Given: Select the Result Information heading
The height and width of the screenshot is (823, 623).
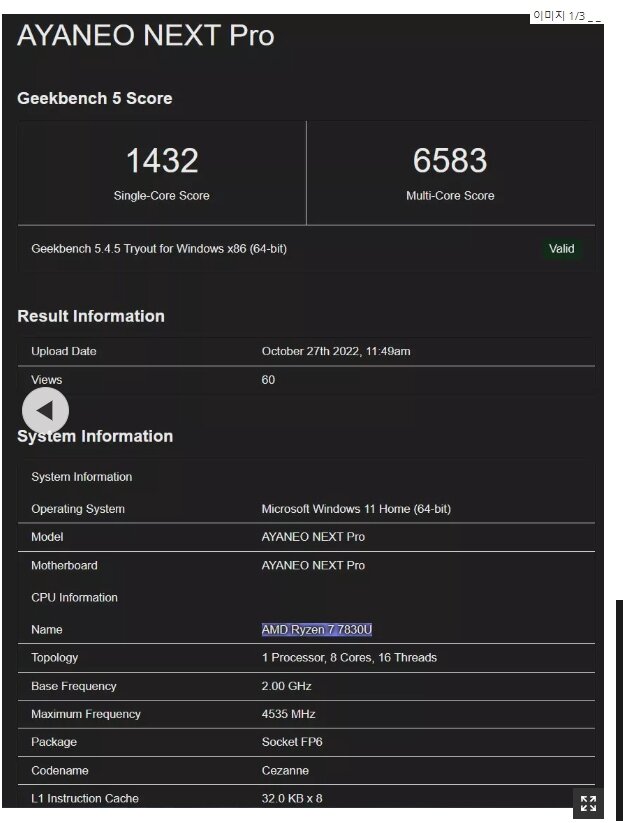Looking at the screenshot, I should pyautogui.click(x=91, y=316).
